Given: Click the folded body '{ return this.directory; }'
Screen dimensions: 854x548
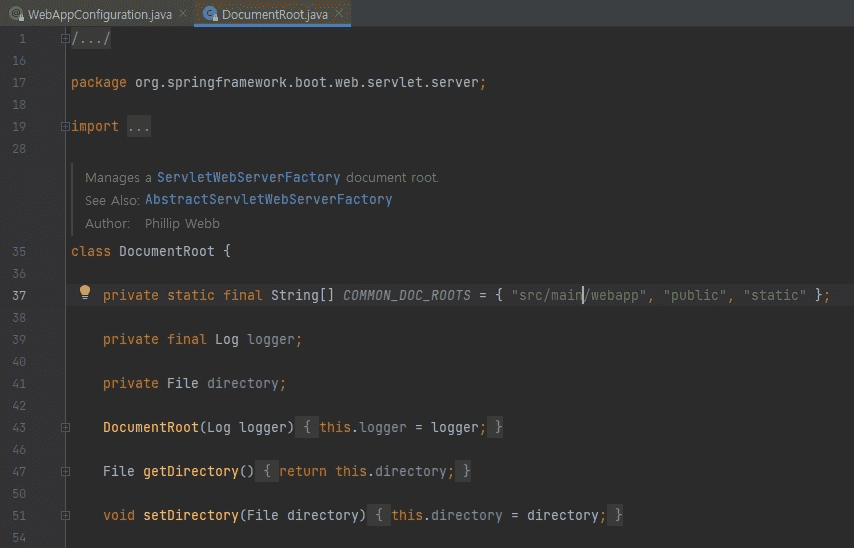Looking at the screenshot, I should tap(363, 471).
